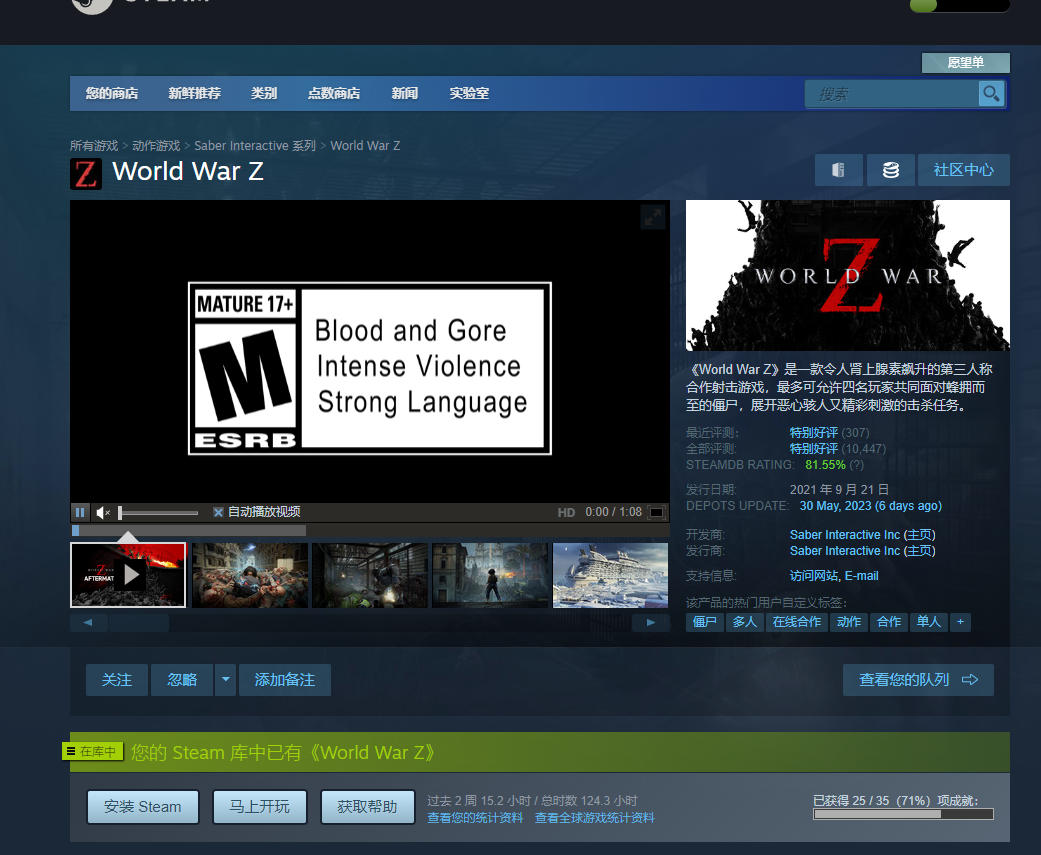The height and width of the screenshot is (855, 1041).
Task: Enter fullscreen using the video corner expand icon
Action: pos(652,217)
